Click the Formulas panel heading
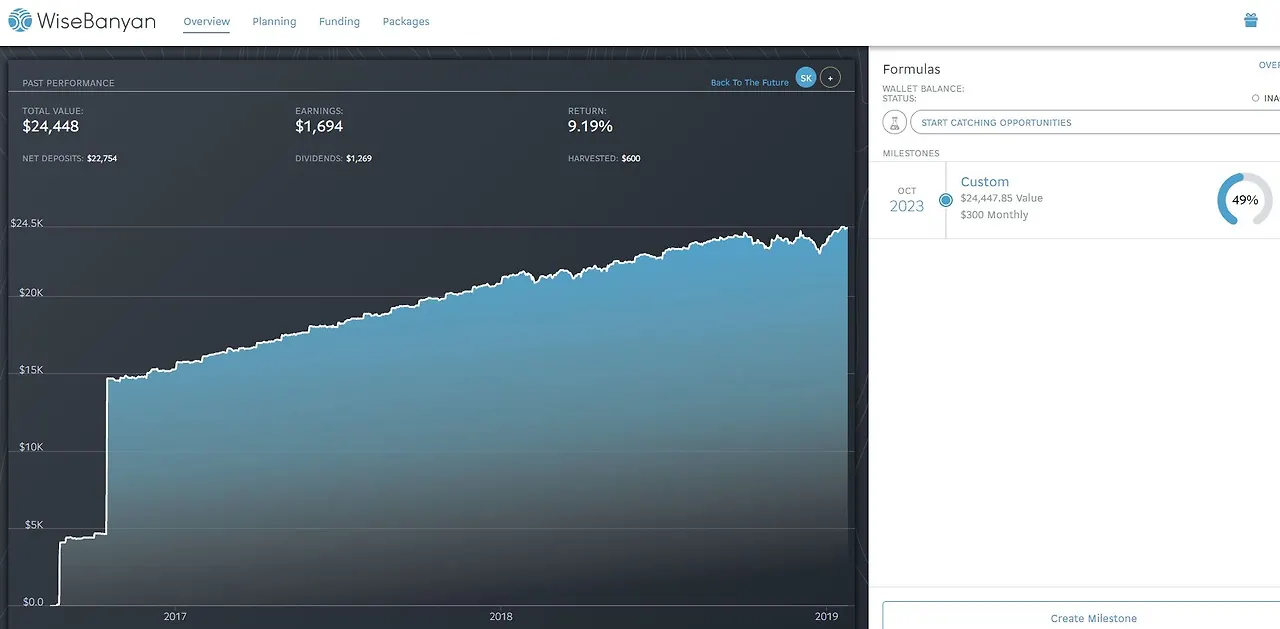The height and width of the screenshot is (629, 1280). 911,69
